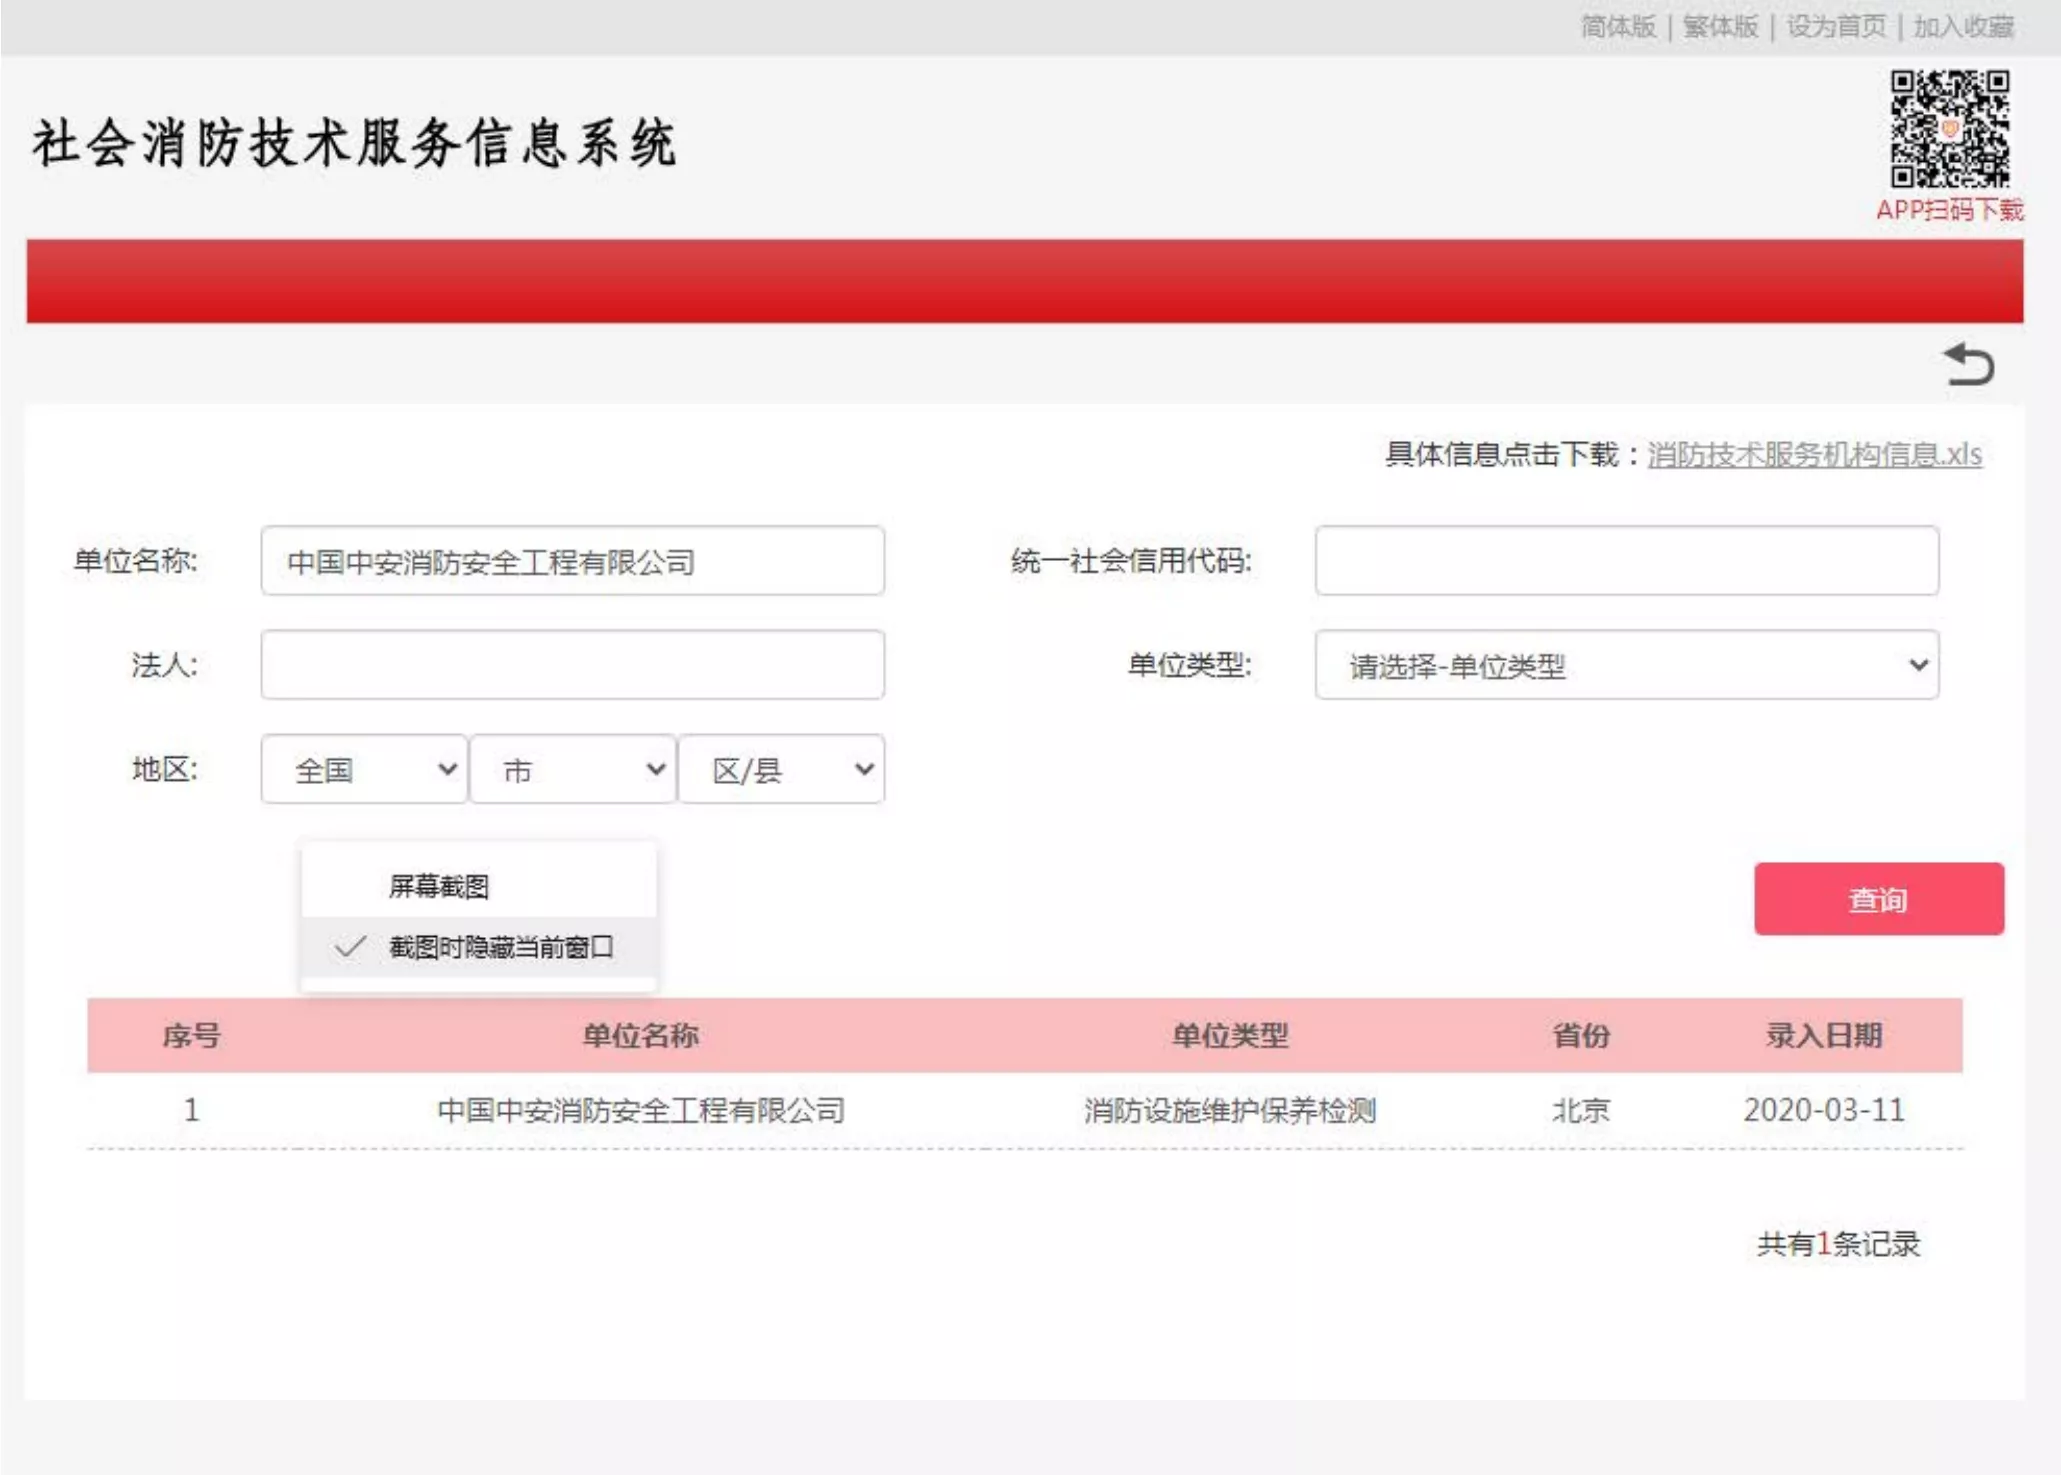Click the 单位名称 input field
The width and height of the screenshot is (2061, 1475).
(572, 561)
